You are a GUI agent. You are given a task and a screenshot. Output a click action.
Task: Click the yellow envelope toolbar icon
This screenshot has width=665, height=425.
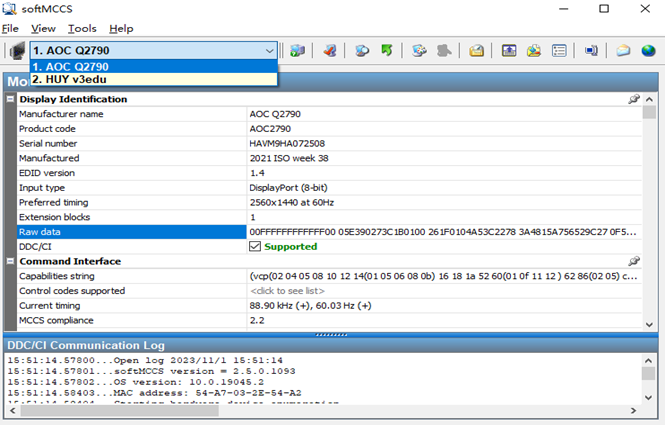pos(476,51)
